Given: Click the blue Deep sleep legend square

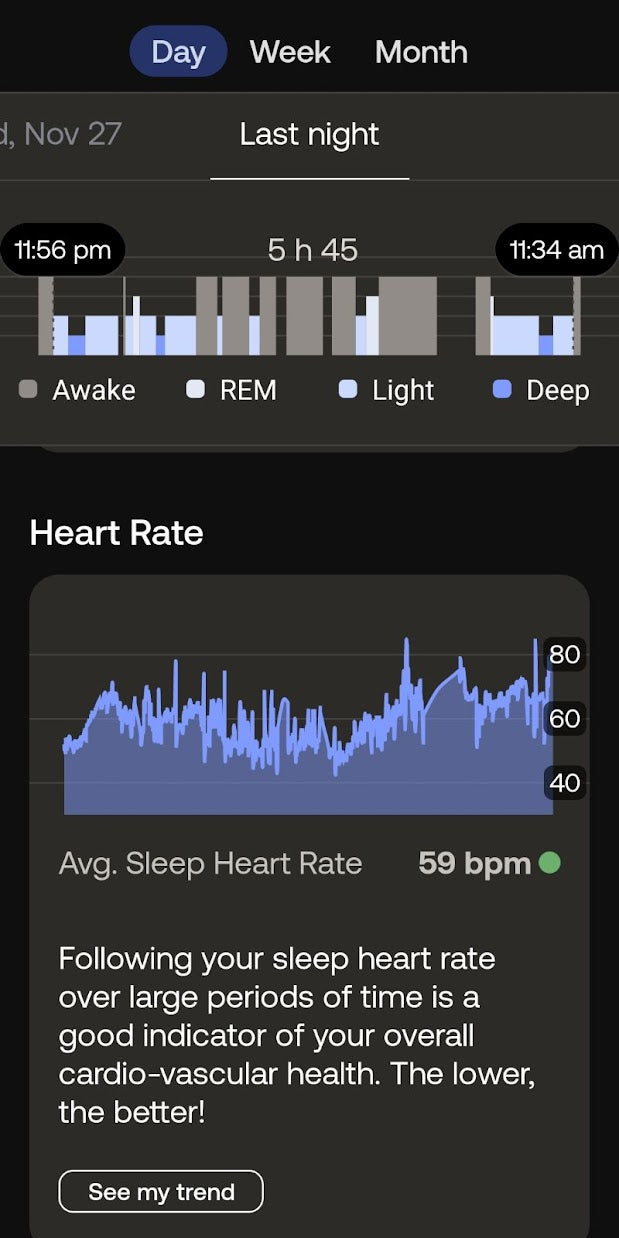Looking at the screenshot, I should coord(502,390).
